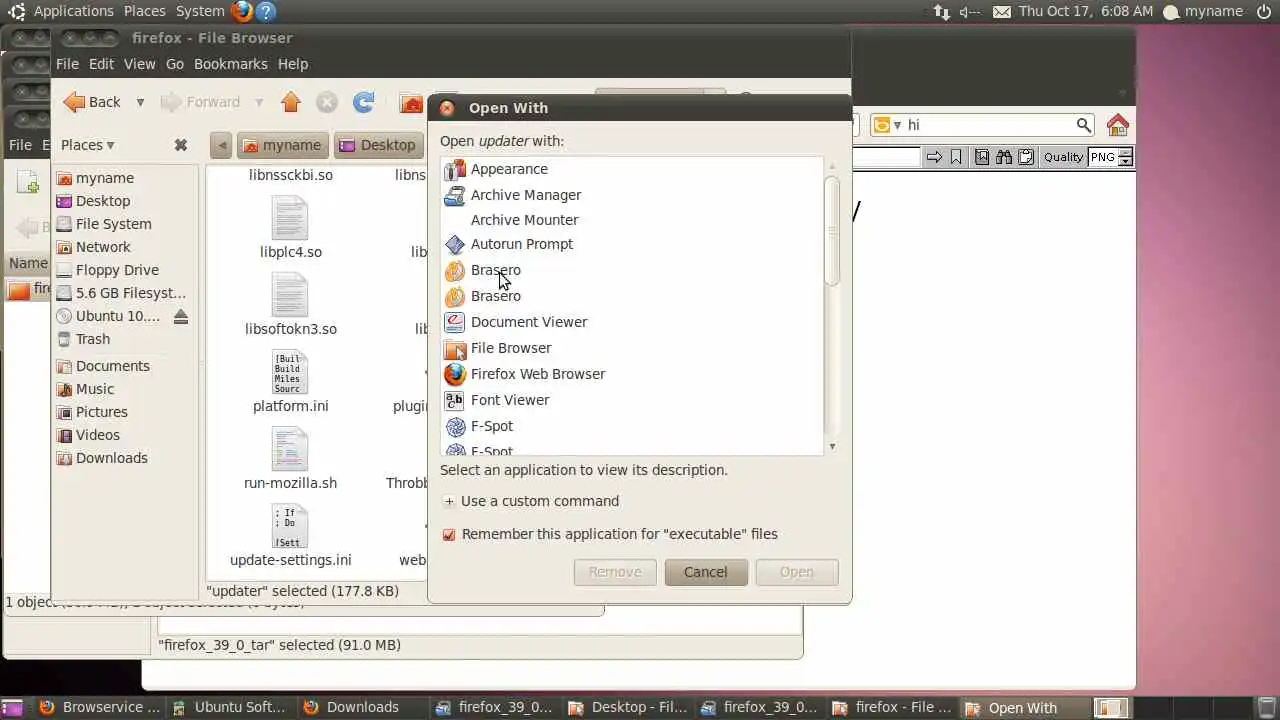The width and height of the screenshot is (1280, 720).
Task: Select the platform.ini file
Action: coord(290,382)
